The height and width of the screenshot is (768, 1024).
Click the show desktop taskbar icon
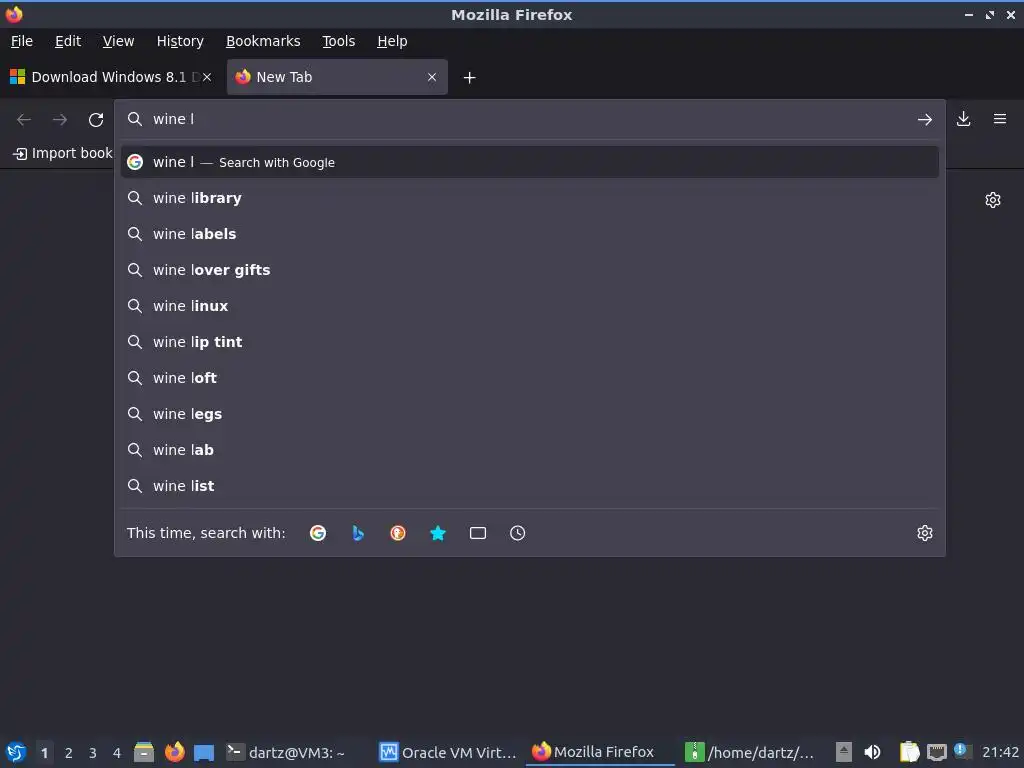[x=204, y=753]
